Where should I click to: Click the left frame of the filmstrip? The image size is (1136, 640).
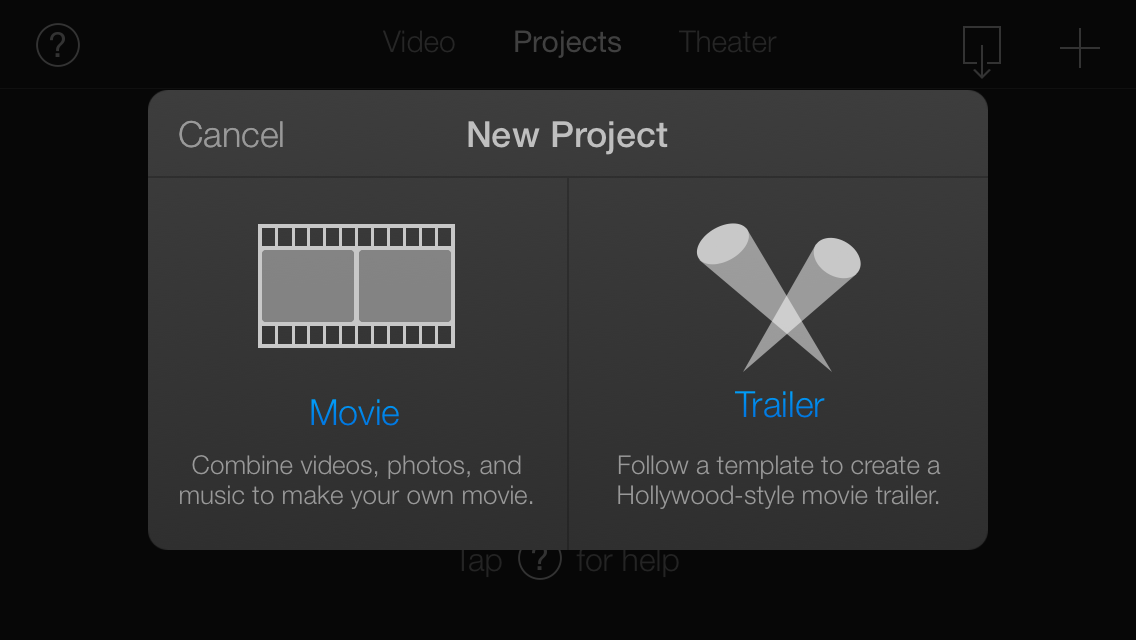click(308, 286)
